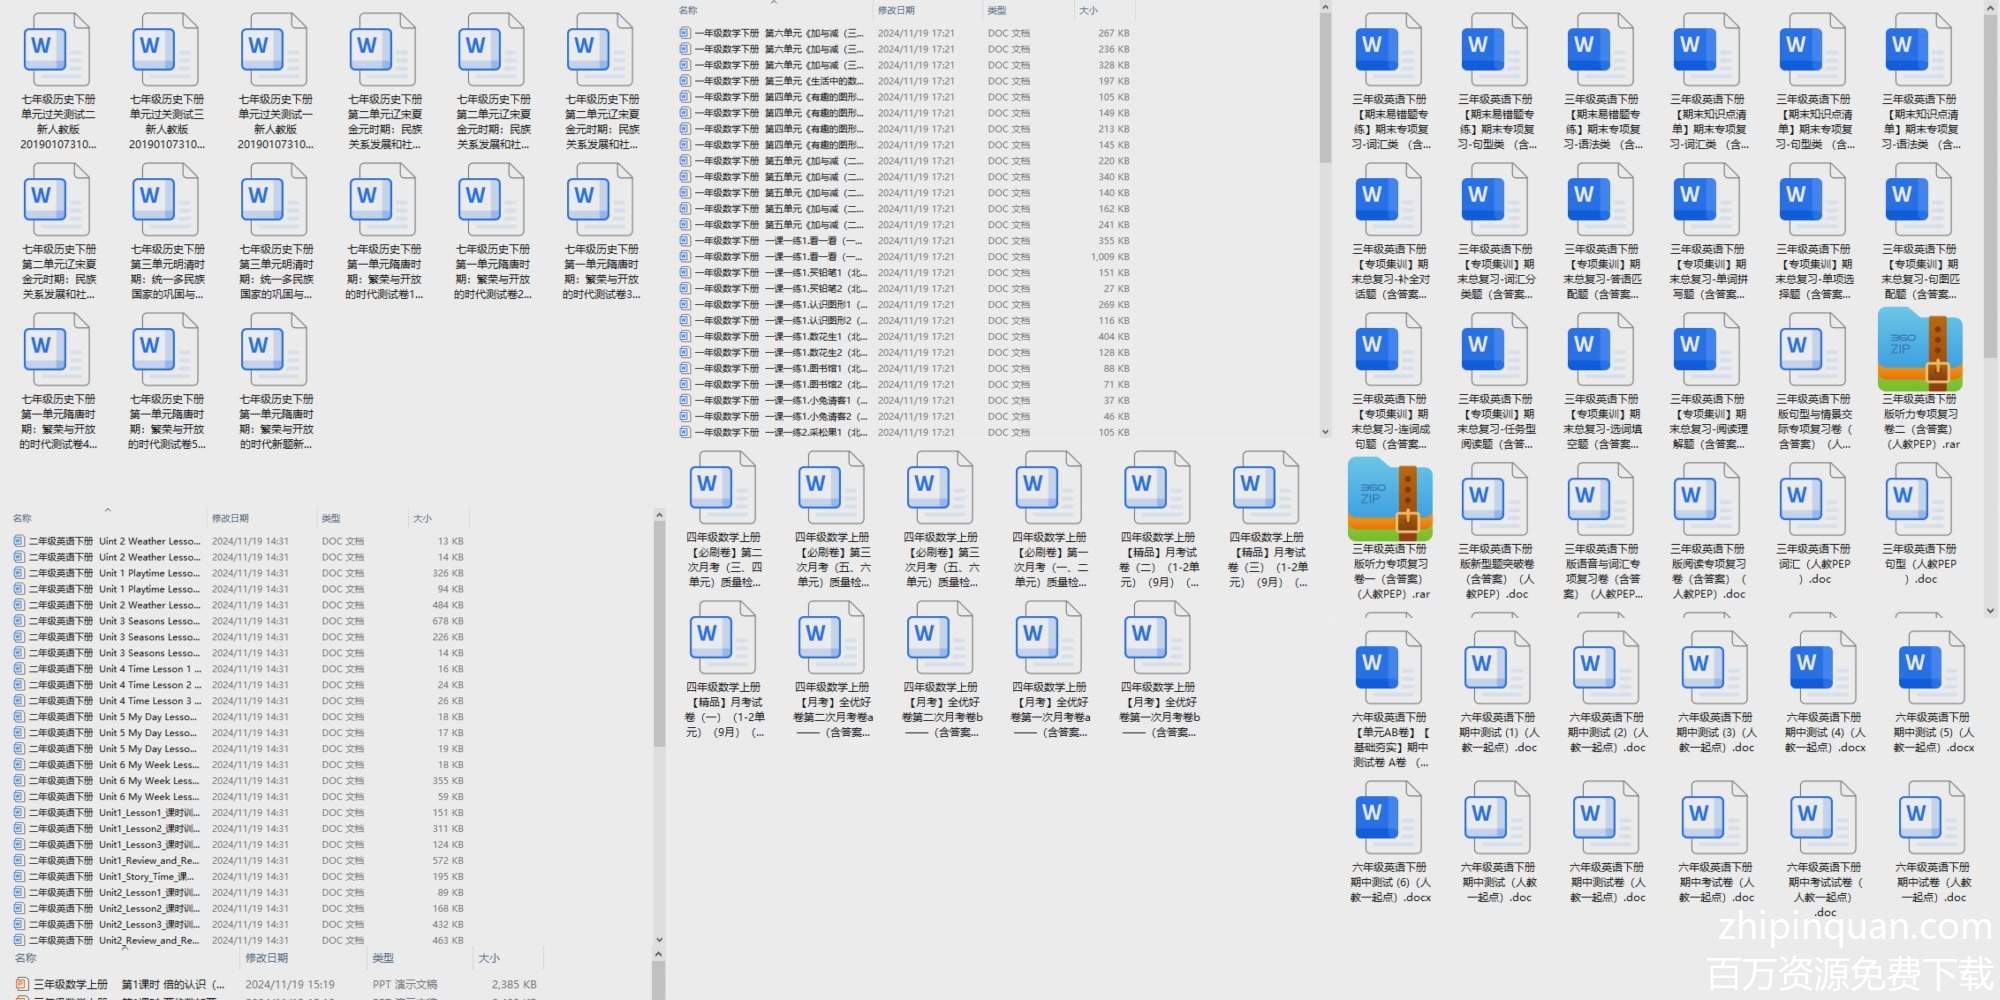Select the Unit1_Story_Time row in 二年级英语下册 list
2000x1000 pixels.
[x=150, y=877]
